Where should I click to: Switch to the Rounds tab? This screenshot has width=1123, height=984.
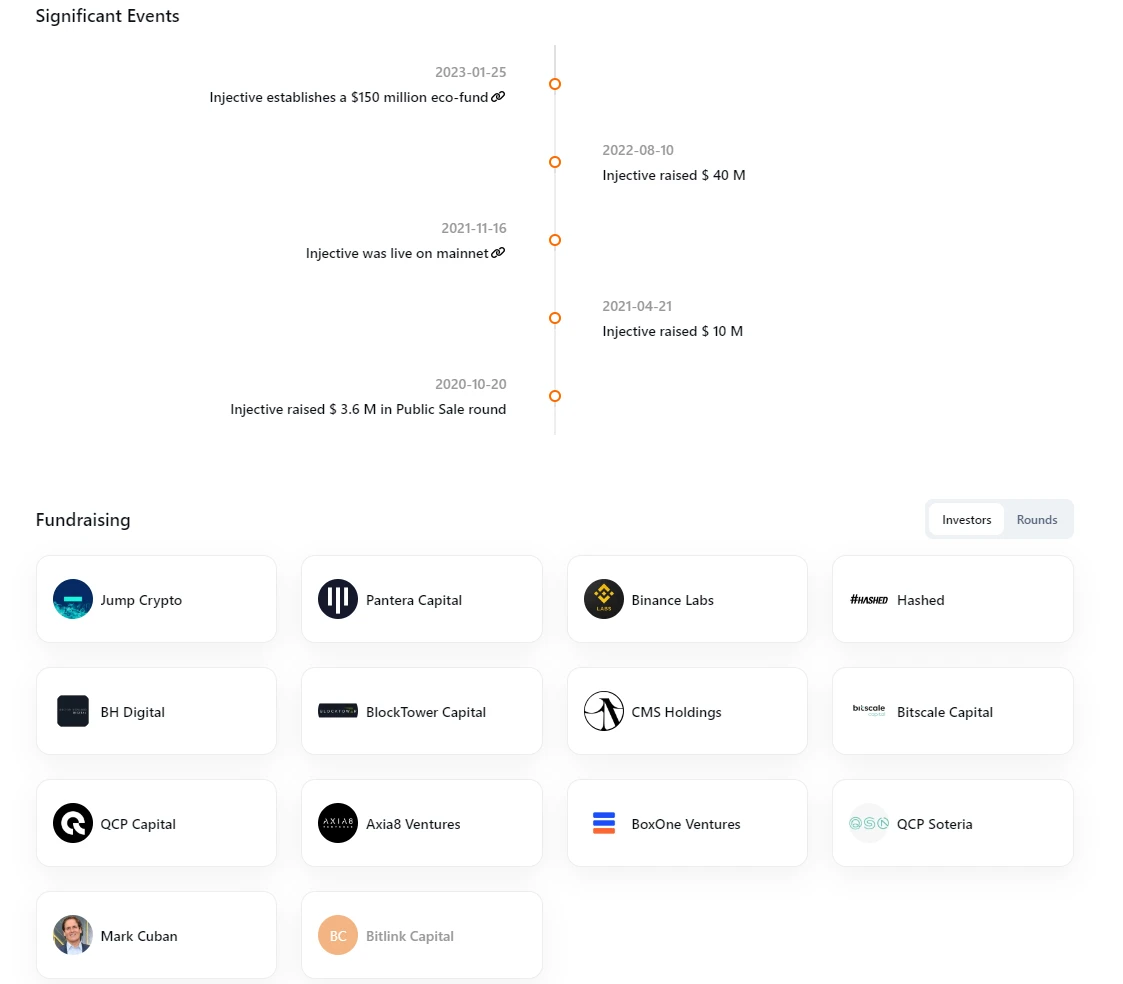coord(1036,519)
